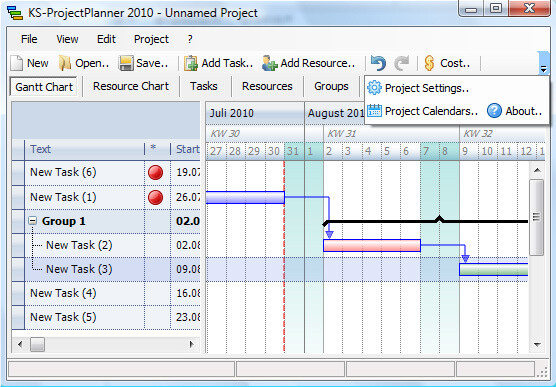Click the New document icon
The image size is (556, 387).
(x=17, y=63)
